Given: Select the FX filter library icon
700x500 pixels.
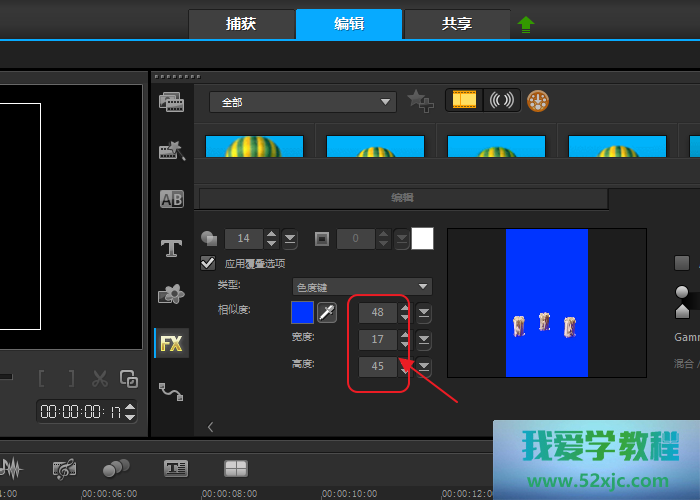Looking at the screenshot, I should 171,343.
